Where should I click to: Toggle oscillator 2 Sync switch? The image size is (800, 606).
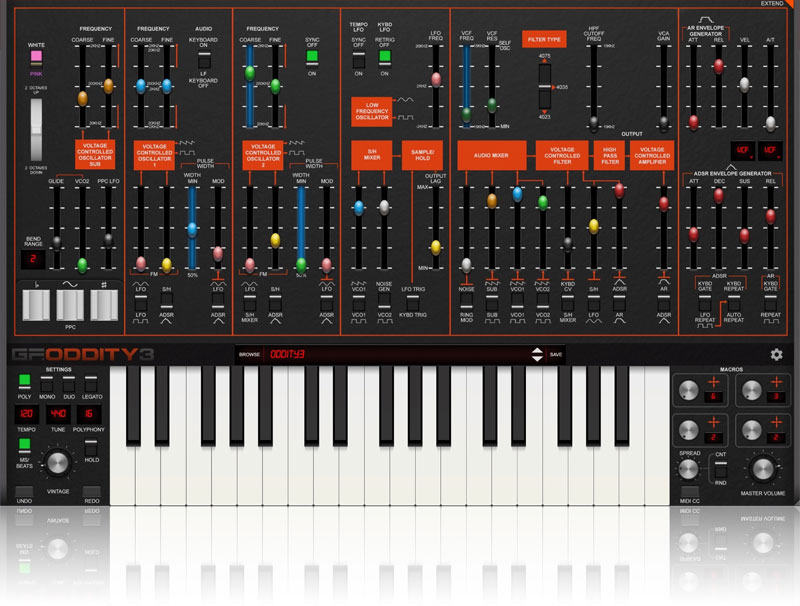coord(312,56)
